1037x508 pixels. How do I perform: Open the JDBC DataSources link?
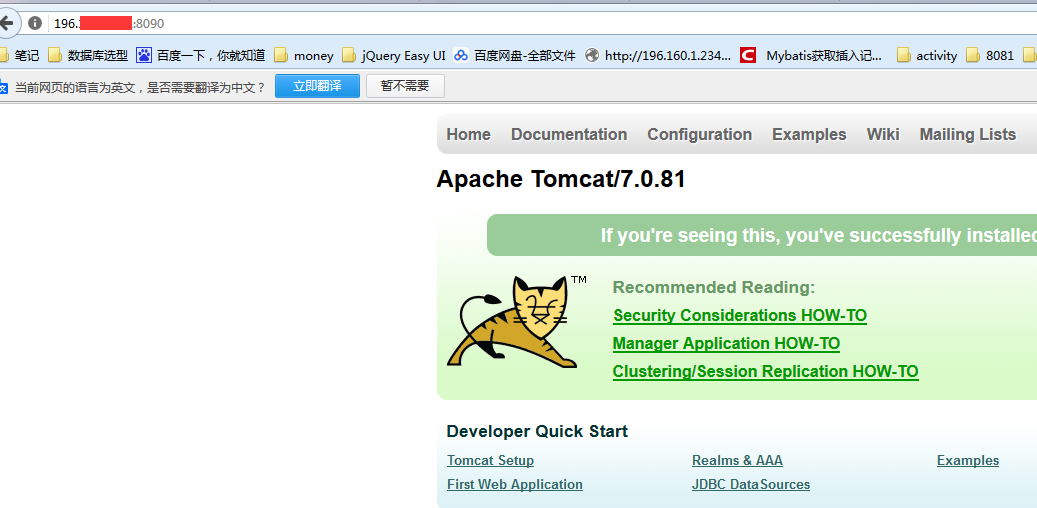click(x=751, y=485)
